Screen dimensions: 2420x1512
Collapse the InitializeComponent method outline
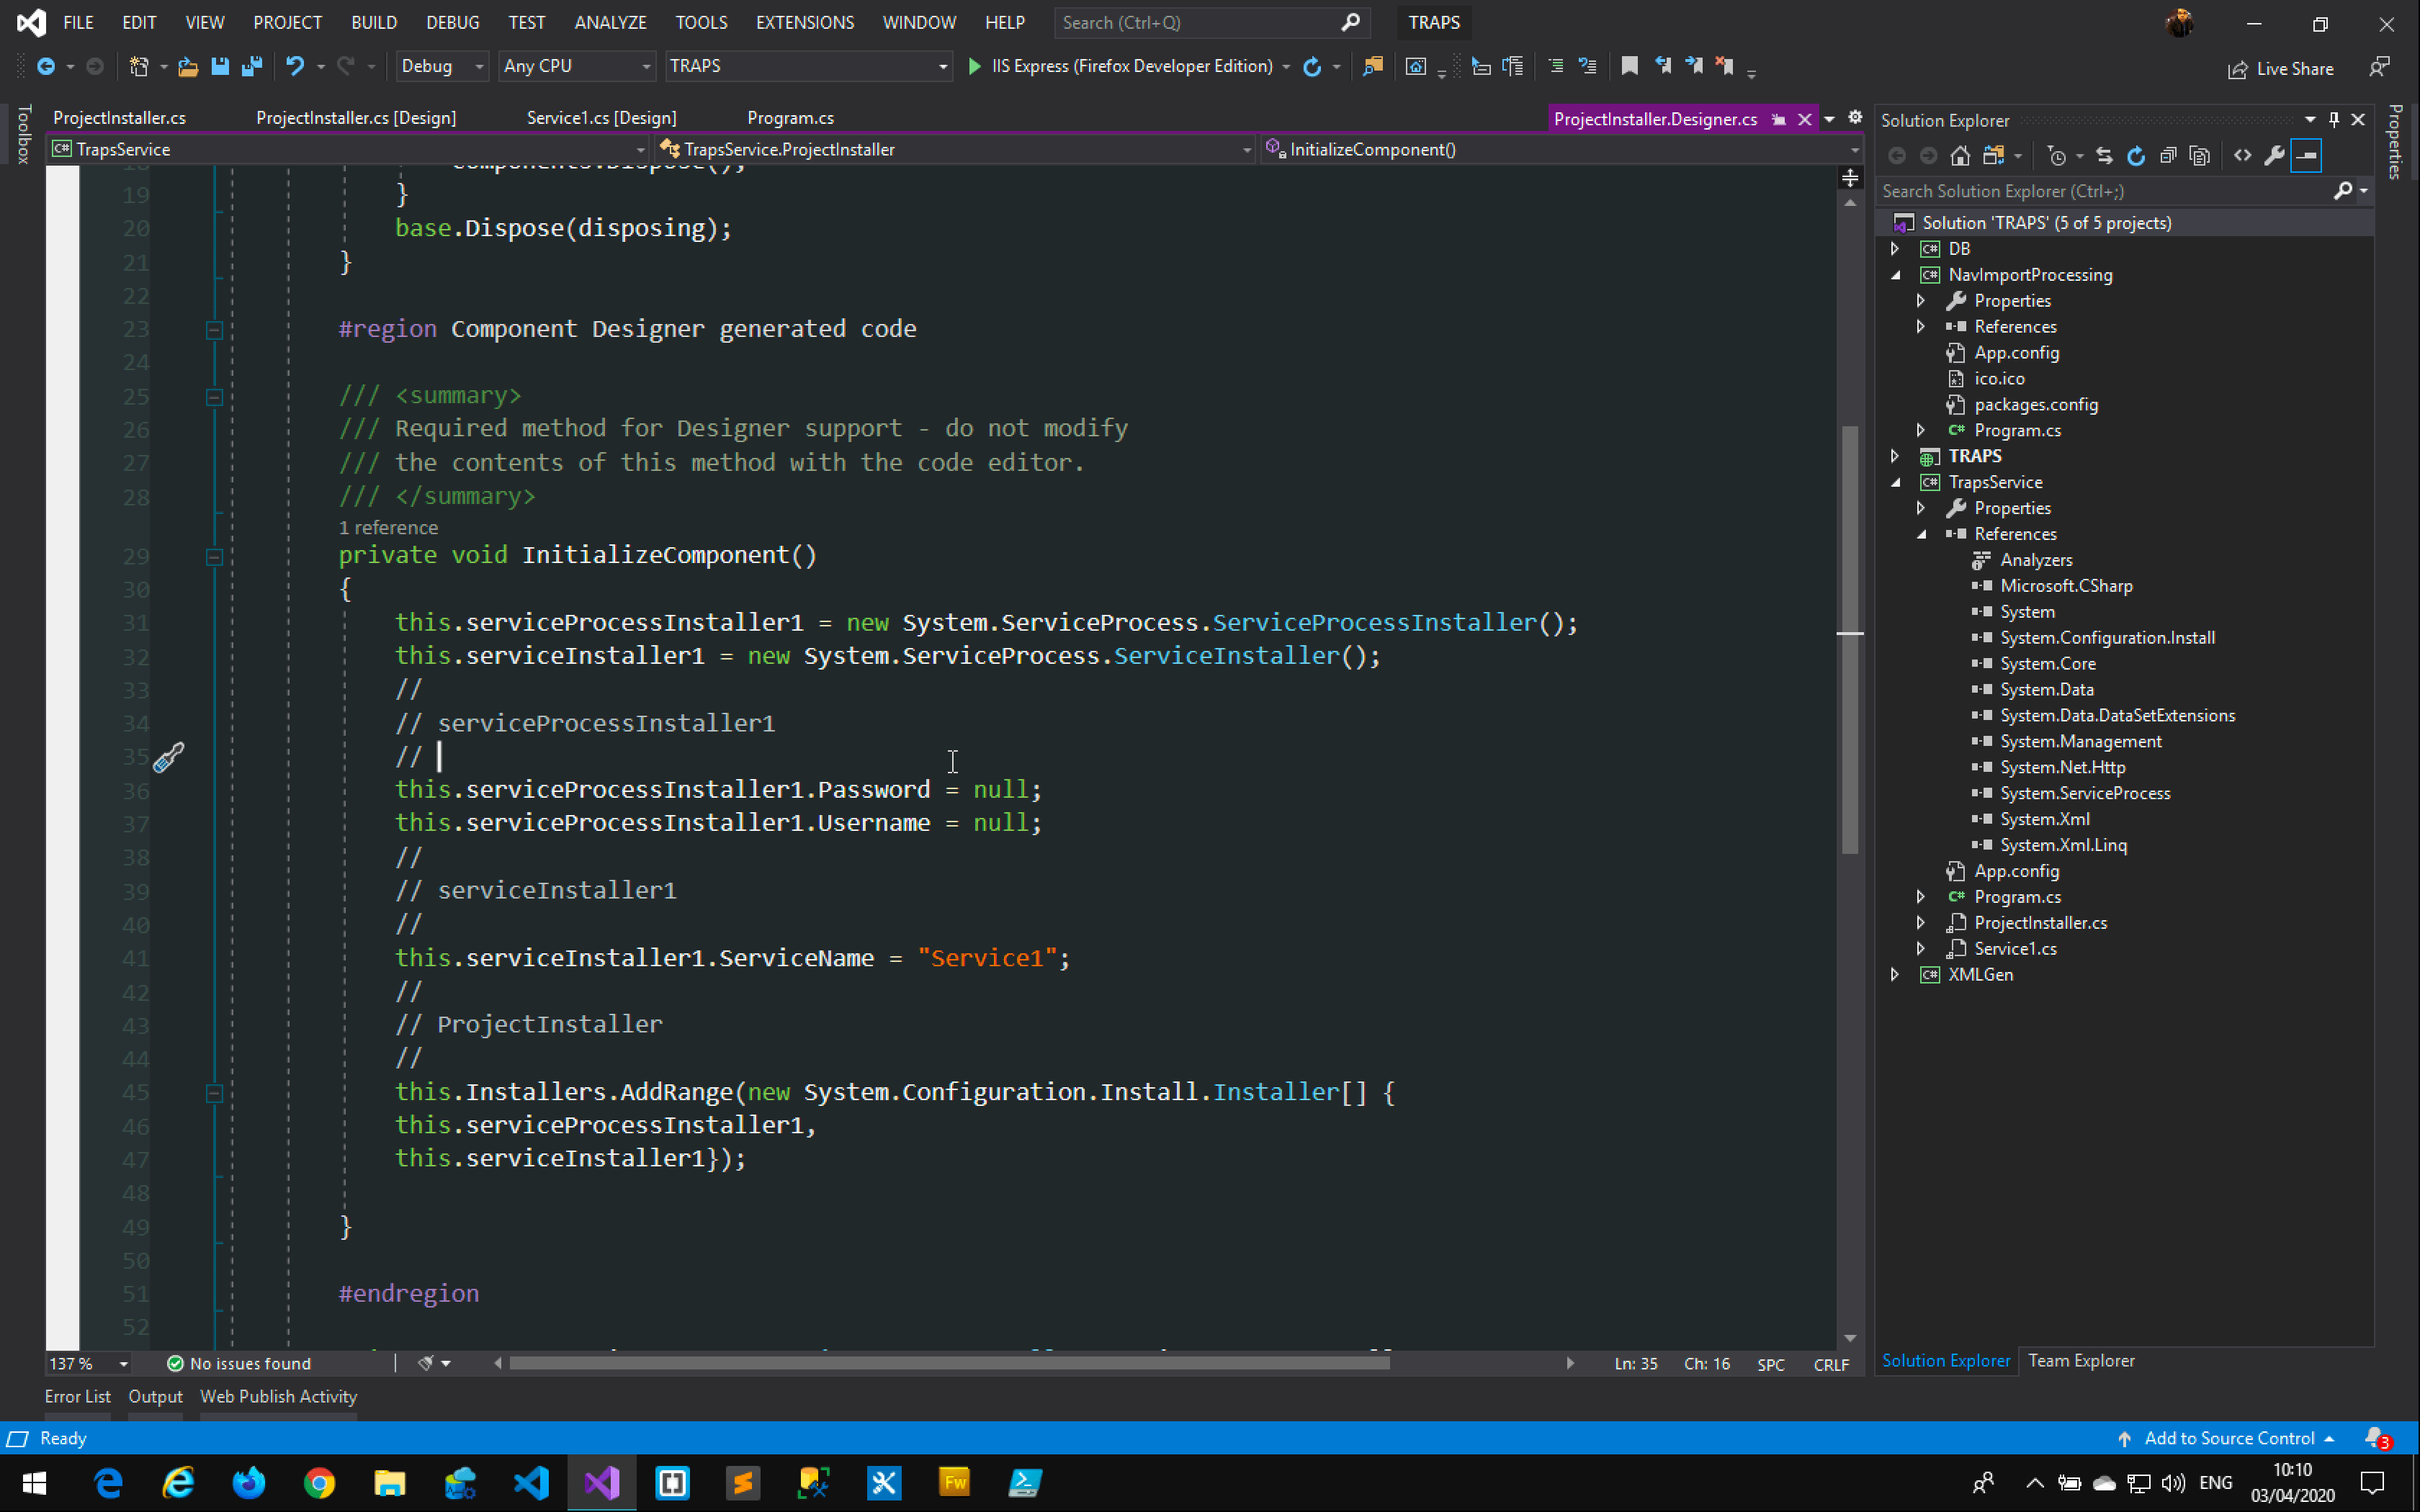[214, 556]
